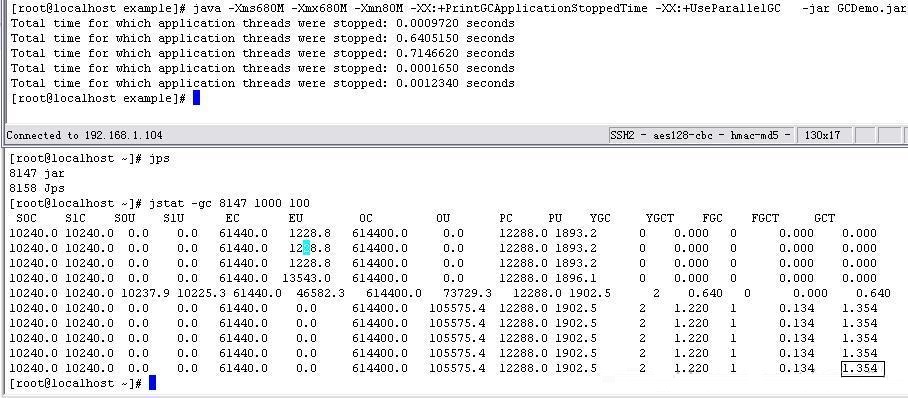Select the stopped time 0.0001650 seconds
Viewport: 908px width, 398px height.
(x=455, y=68)
